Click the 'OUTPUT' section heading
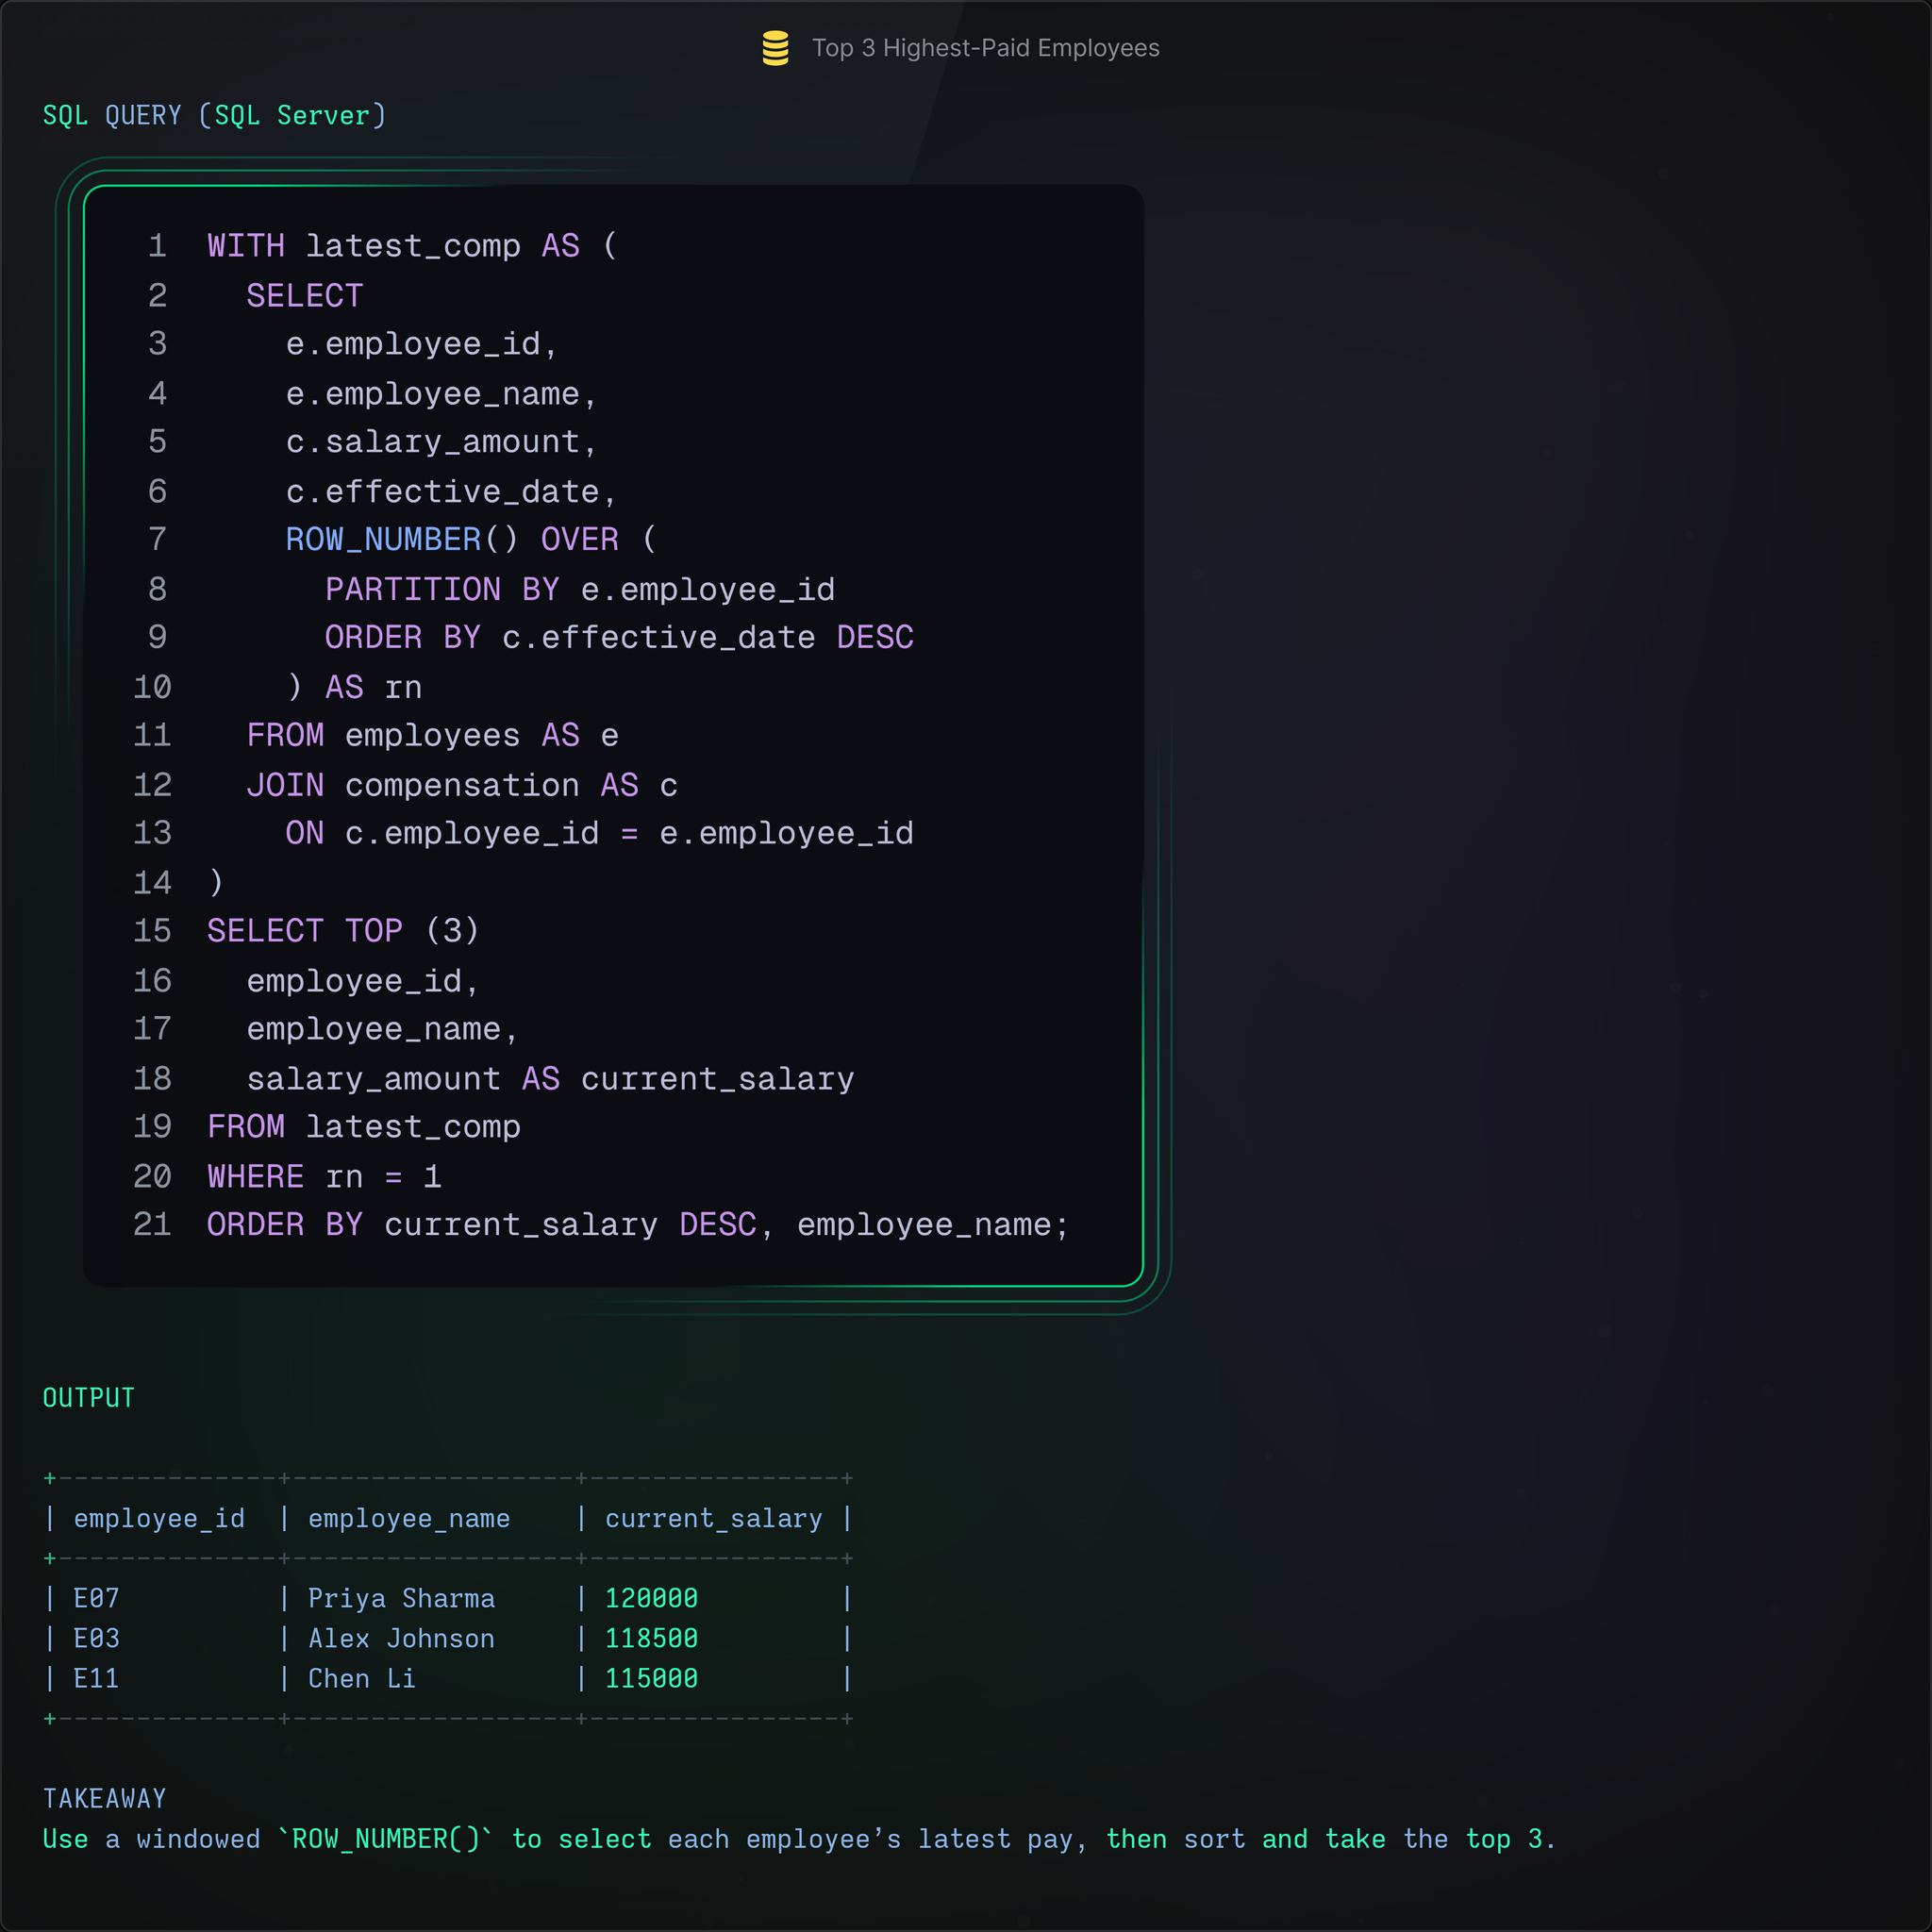The width and height of the screenshot is (1932, 1932). click(x=88, y=1398)
